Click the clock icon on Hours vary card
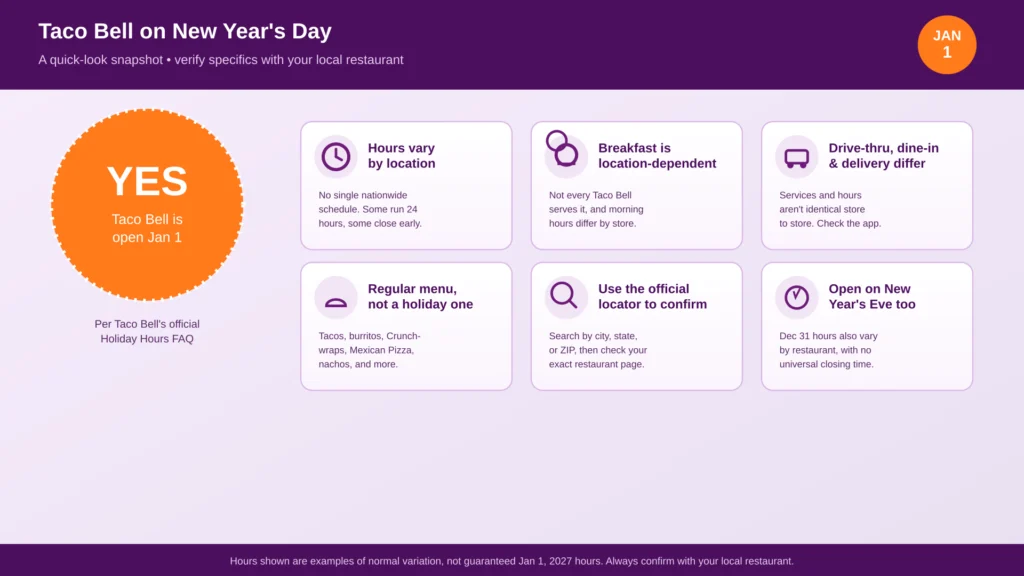 (336, 156)
